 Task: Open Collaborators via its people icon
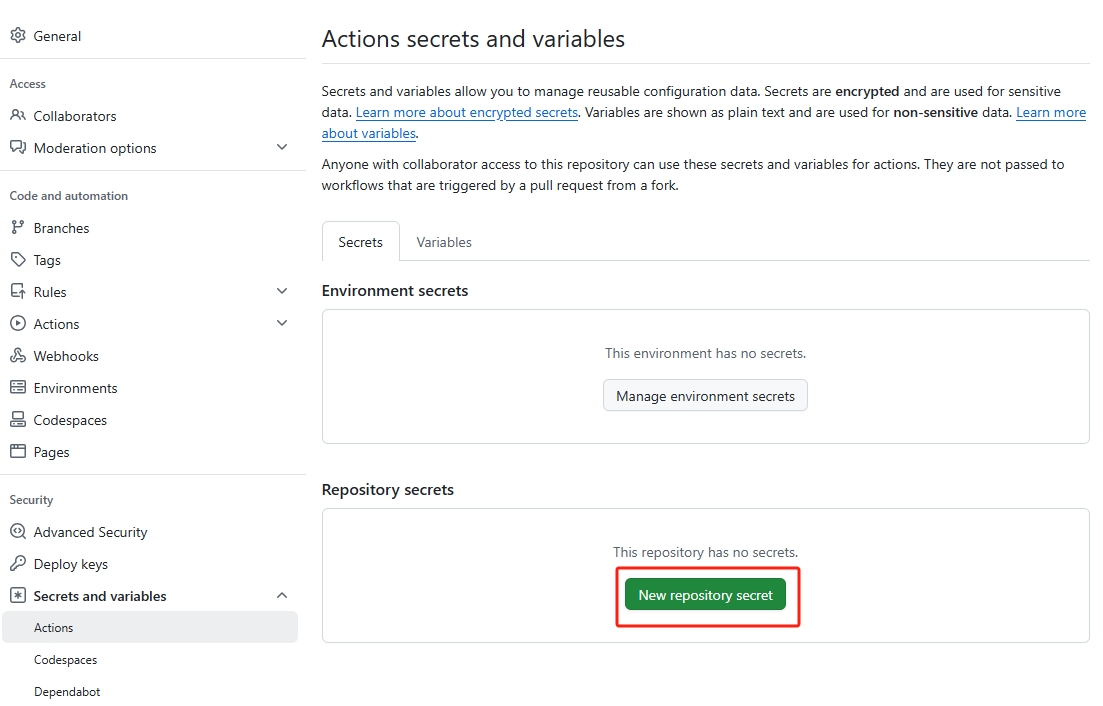click(x=17, y=116)
